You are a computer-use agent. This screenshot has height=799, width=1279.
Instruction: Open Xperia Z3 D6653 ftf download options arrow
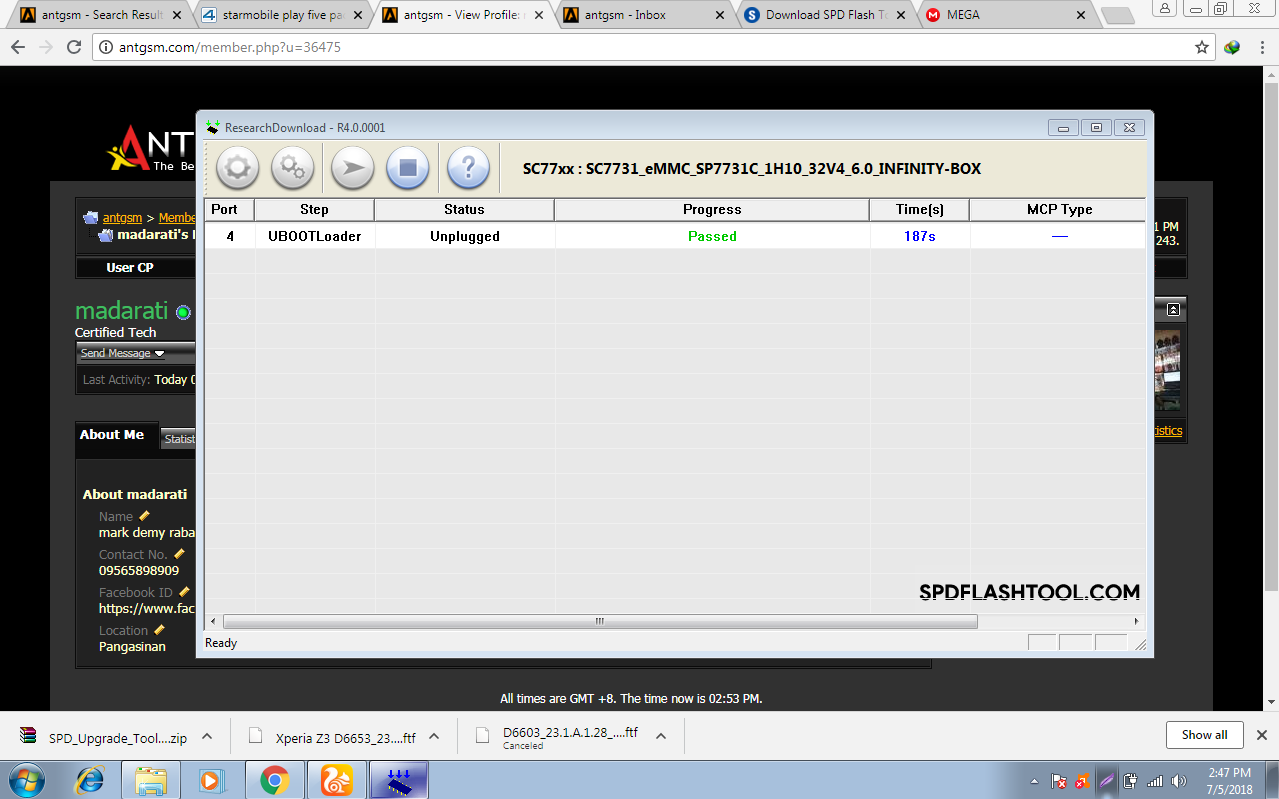pyautogui.click(x=434, y=736)
